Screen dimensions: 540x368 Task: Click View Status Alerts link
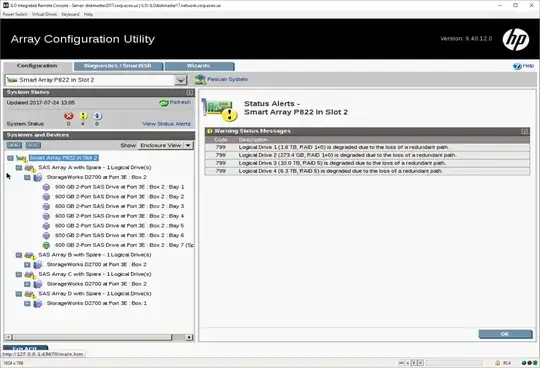point(166,124)
